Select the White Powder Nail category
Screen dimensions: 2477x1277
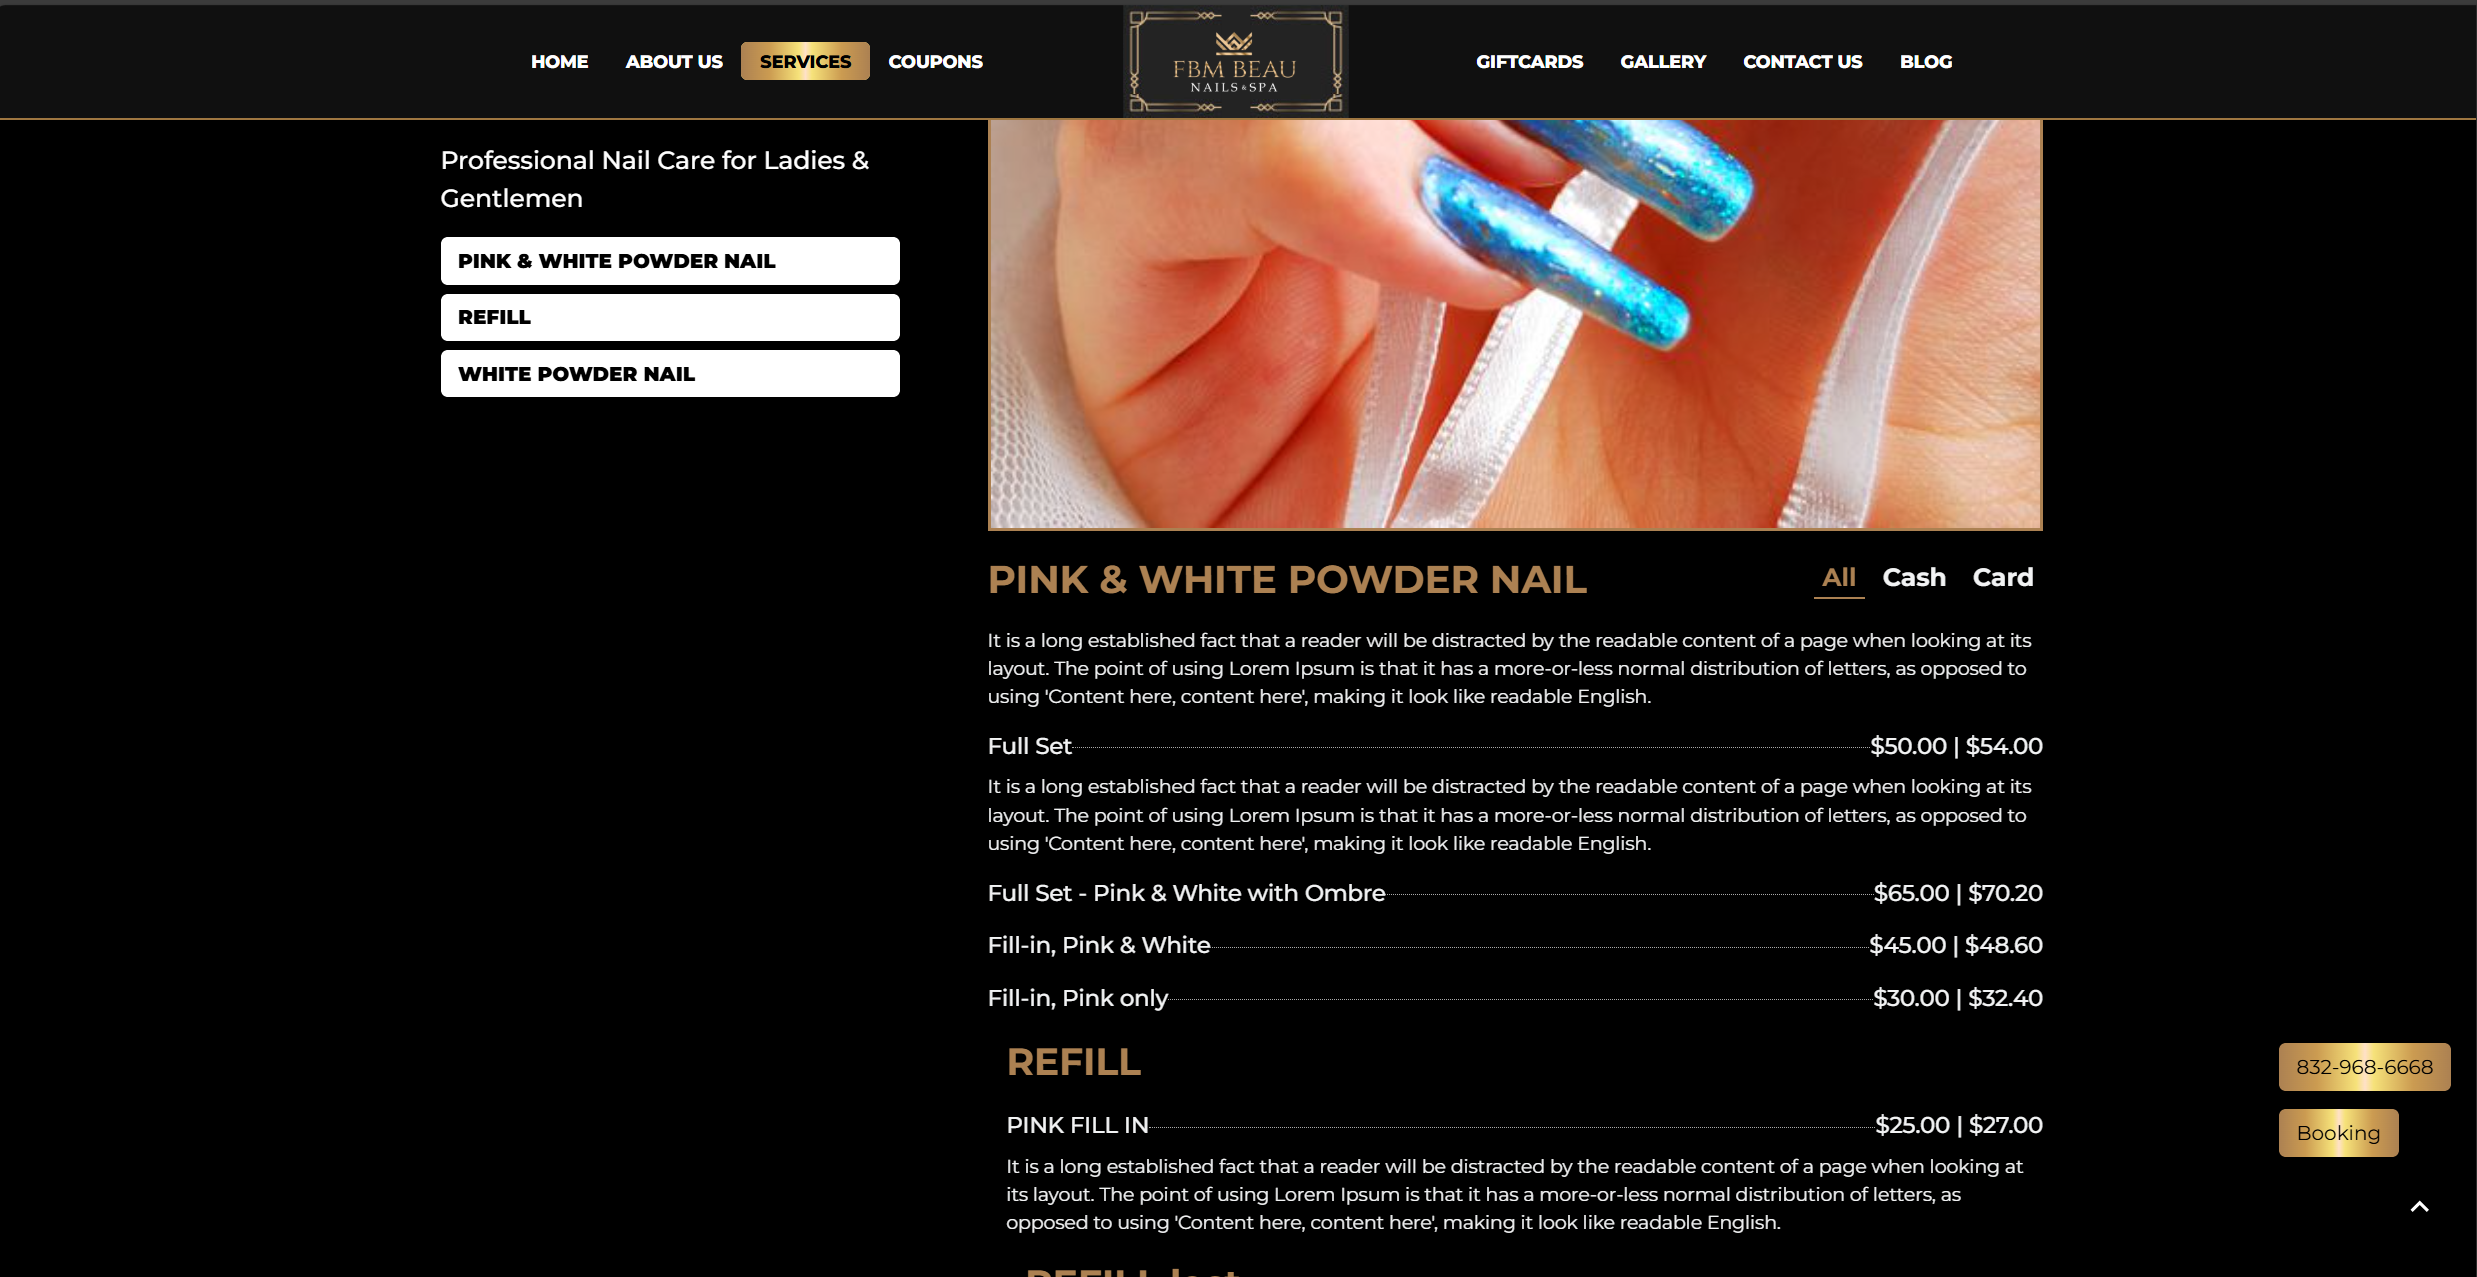pyautogui.click(x=670, y=374)
